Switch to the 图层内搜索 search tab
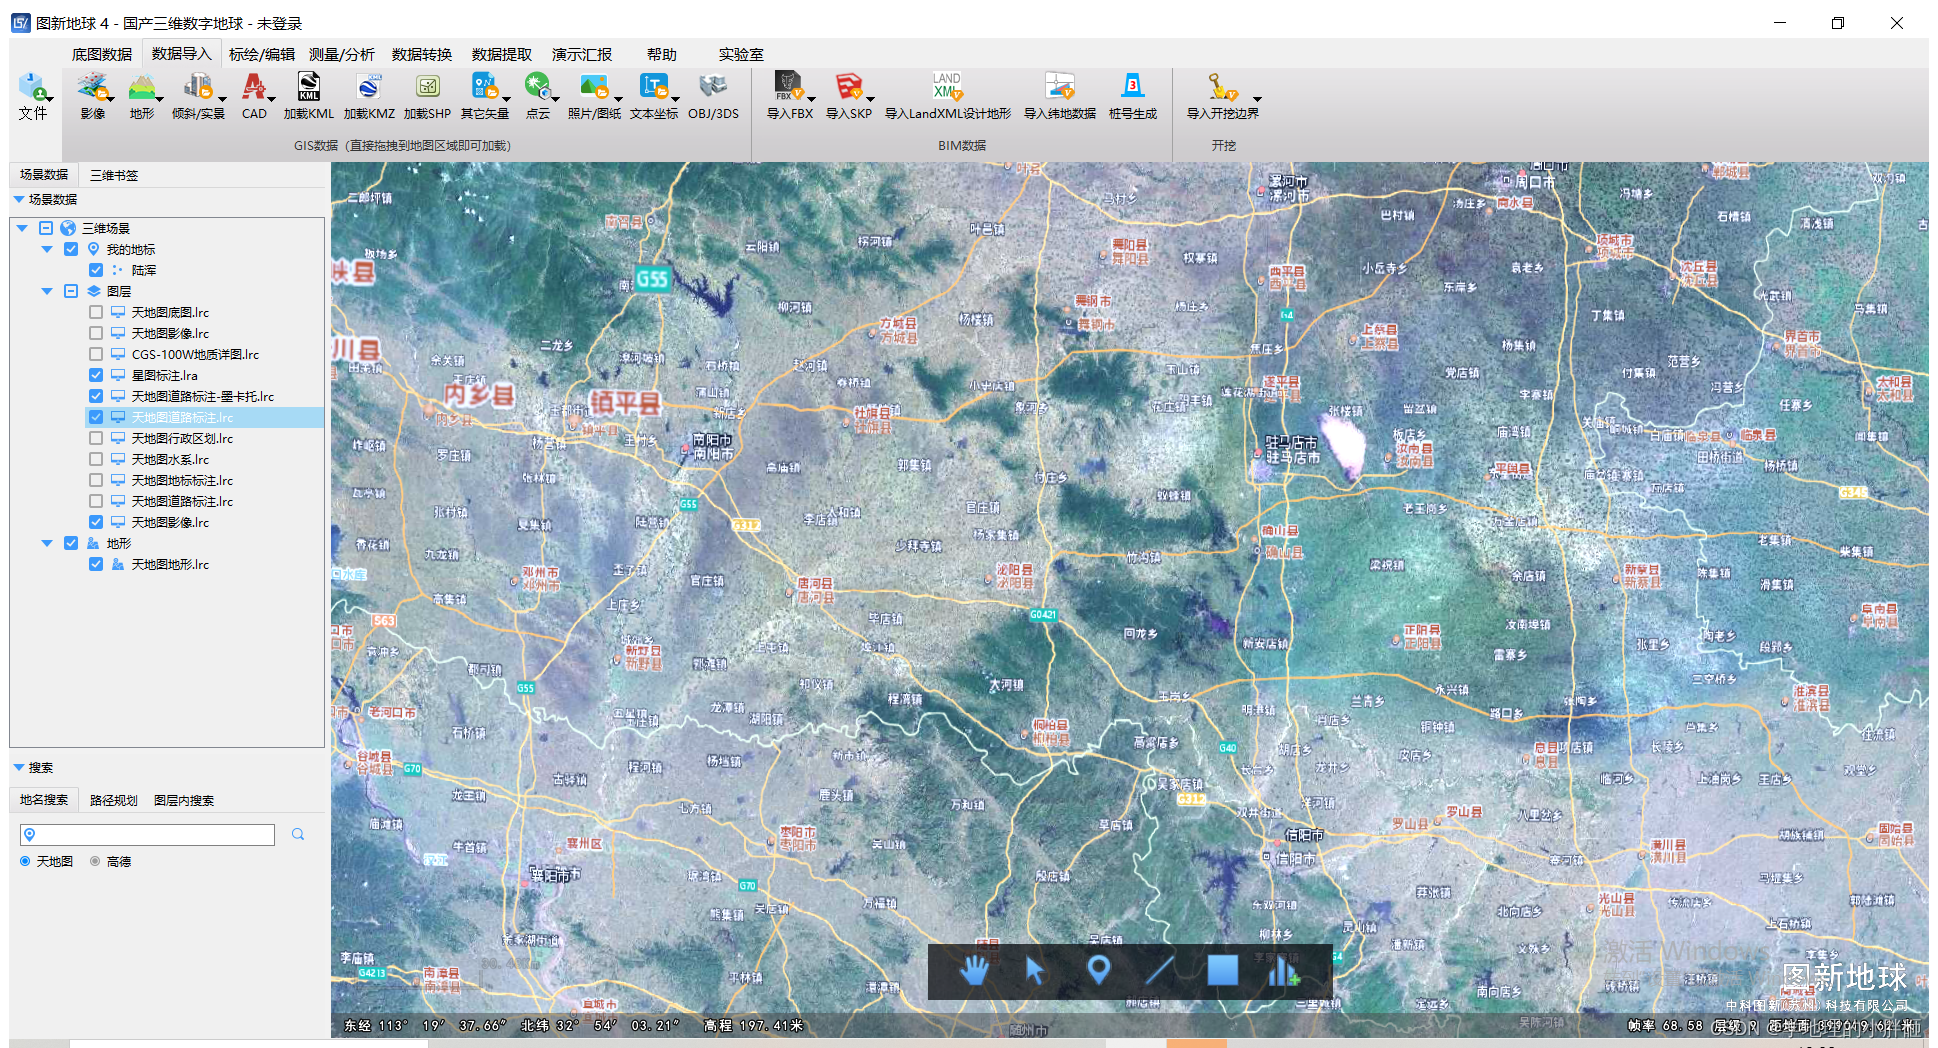Image resolution: width=1938 pixels, height=1048 pixels. [x=184, y=800]
